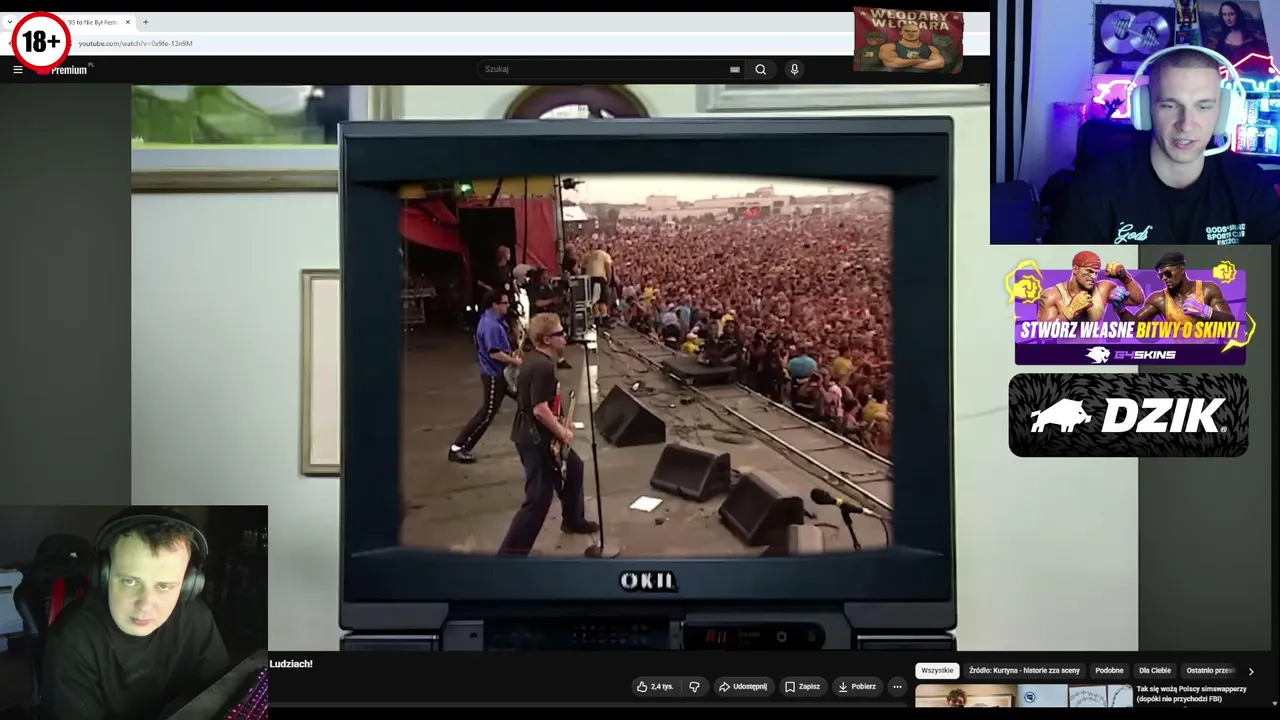Select the Wszystkie filter chip
1280x720 pixels.
click(937, 670)
